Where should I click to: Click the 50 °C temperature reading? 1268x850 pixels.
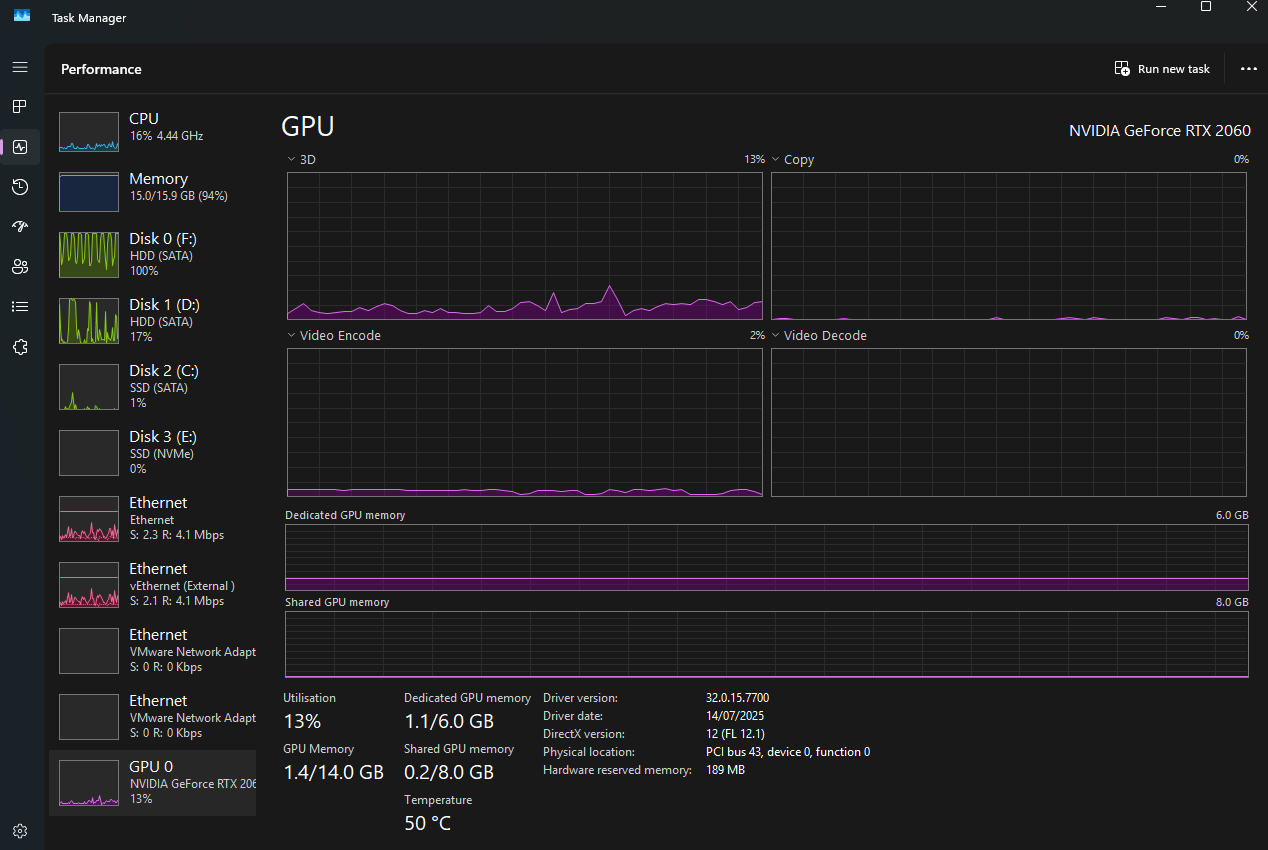pyautogui.click(x=427, y=824)
